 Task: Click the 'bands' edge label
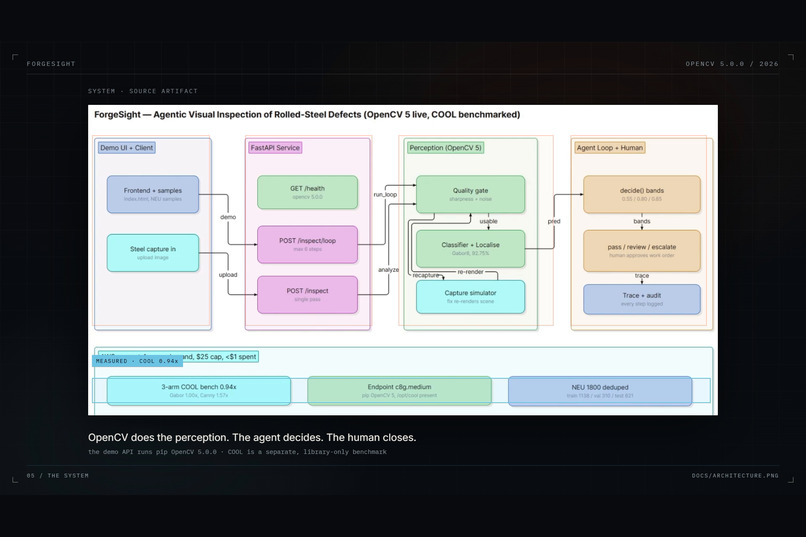pos(642,221)
